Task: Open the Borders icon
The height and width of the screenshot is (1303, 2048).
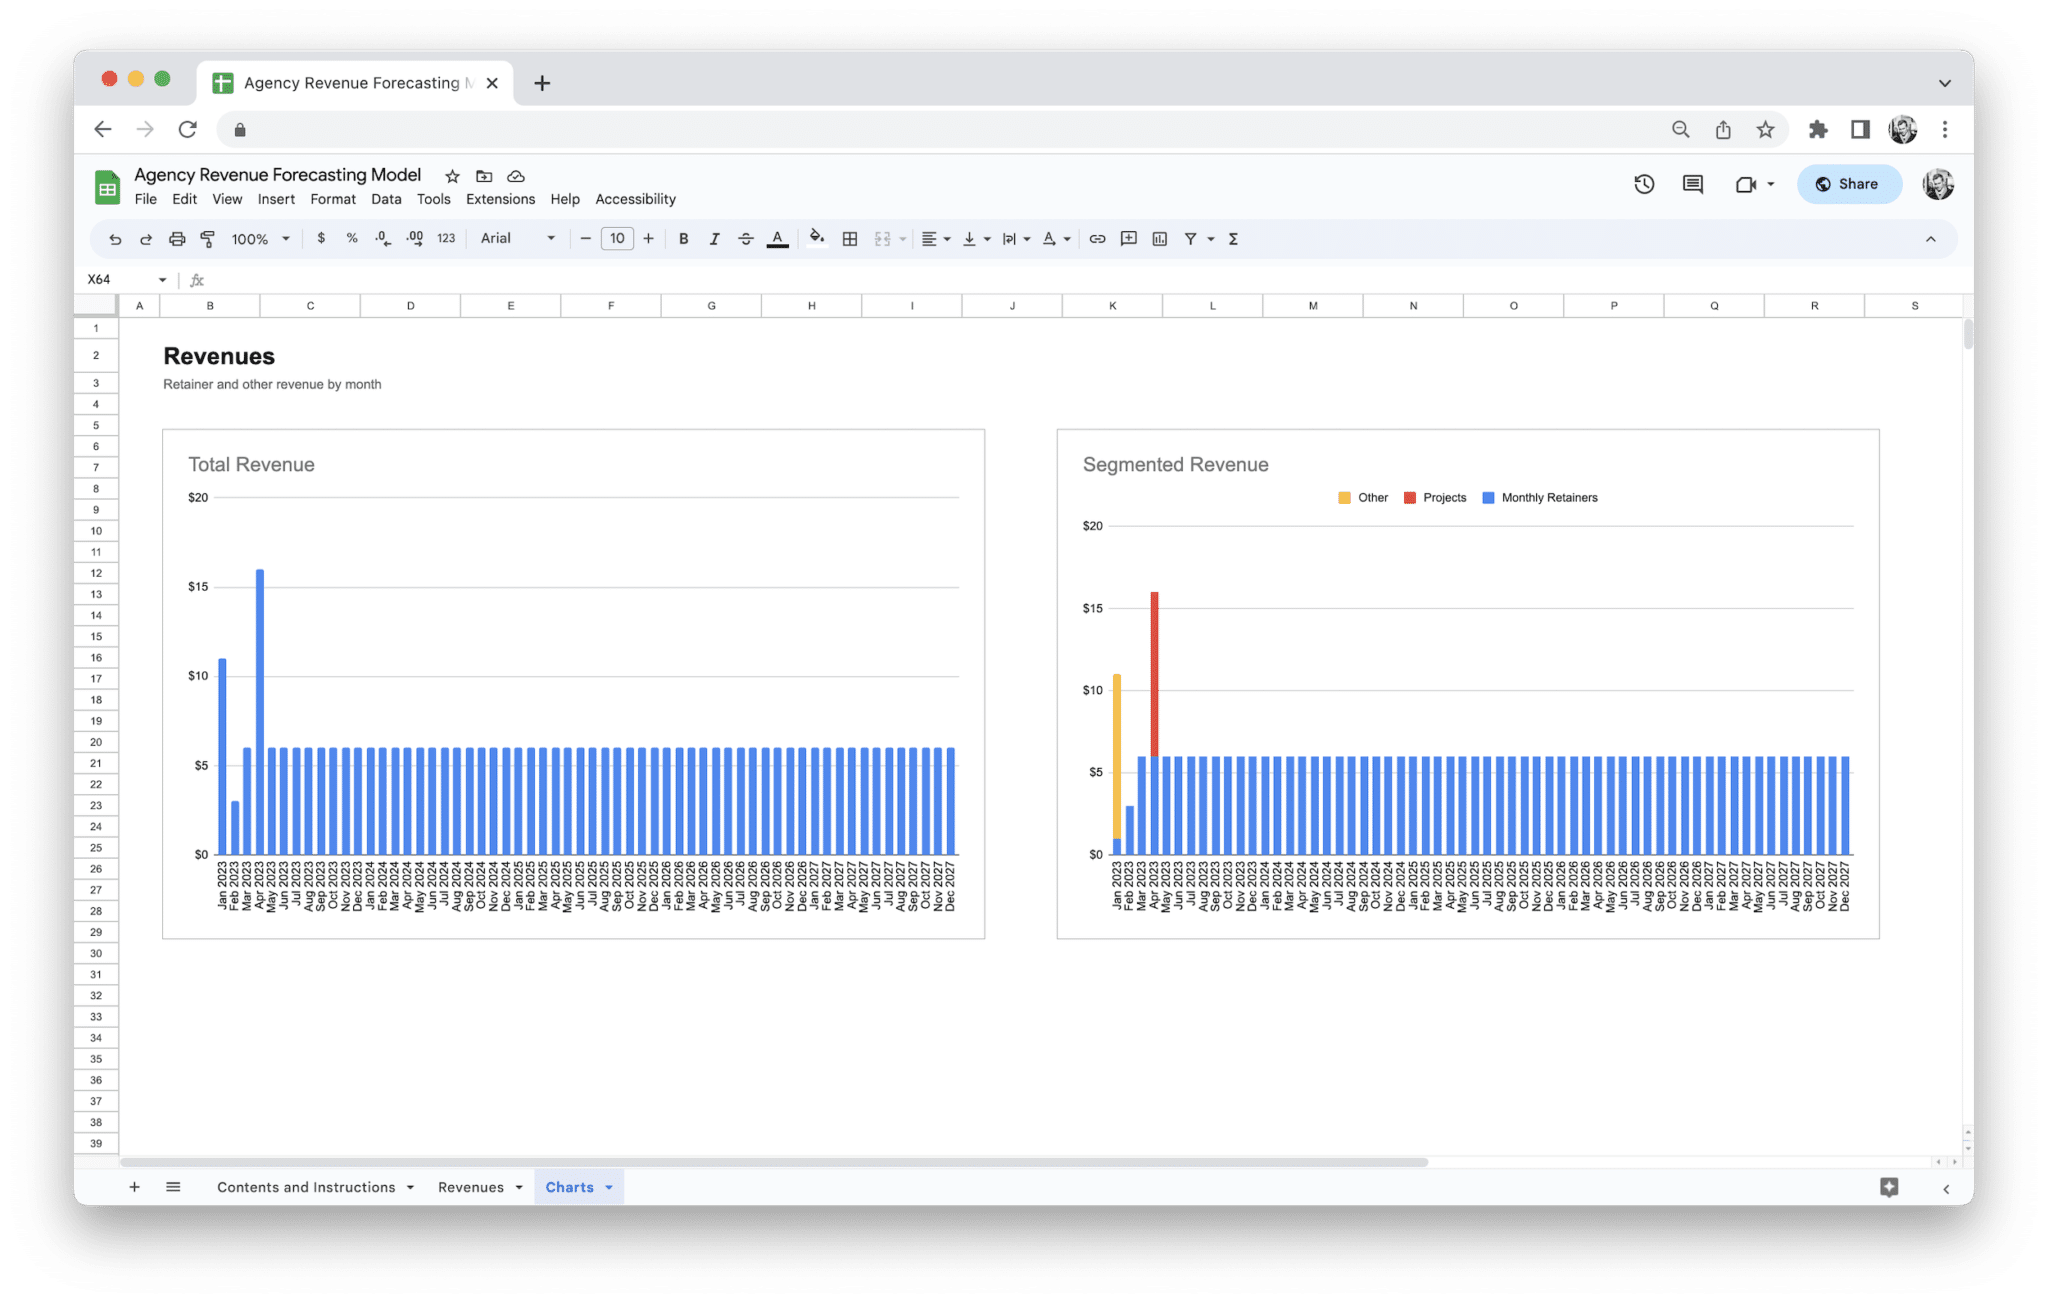Action: click(x=849, y=238)
